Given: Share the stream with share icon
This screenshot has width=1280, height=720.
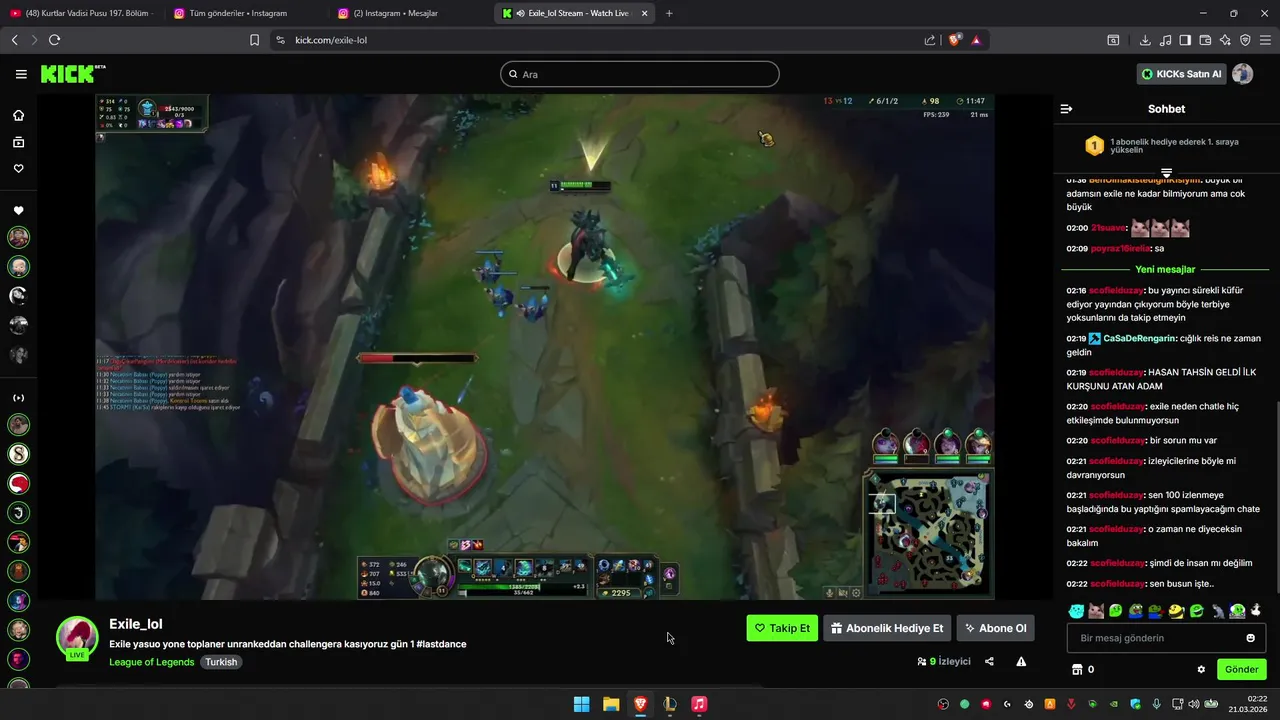Looking at the screenshot, I should coord(989,661).
